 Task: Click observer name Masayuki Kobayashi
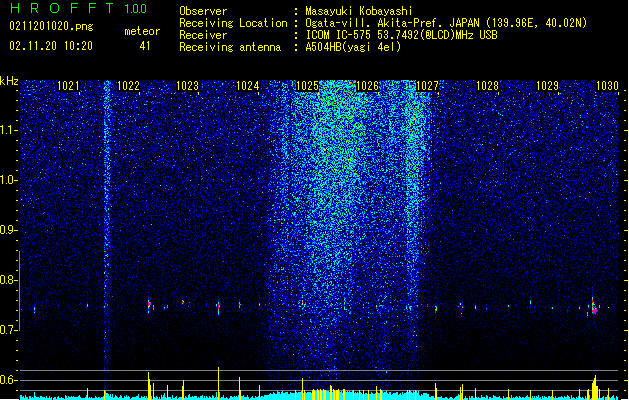point(359,11)
